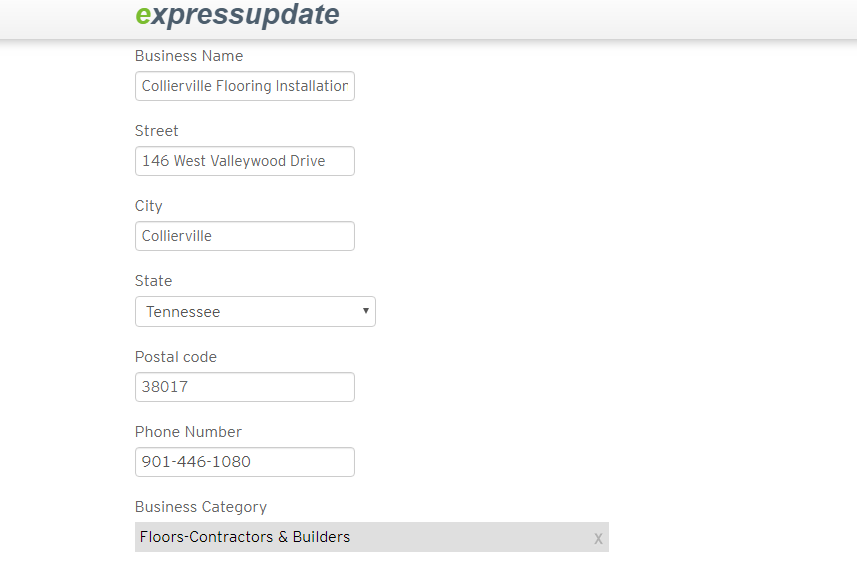Remove the Floors-Contractors & Builders category
Viewport: 857px width, 578px height.
click(x=598, y=539)
